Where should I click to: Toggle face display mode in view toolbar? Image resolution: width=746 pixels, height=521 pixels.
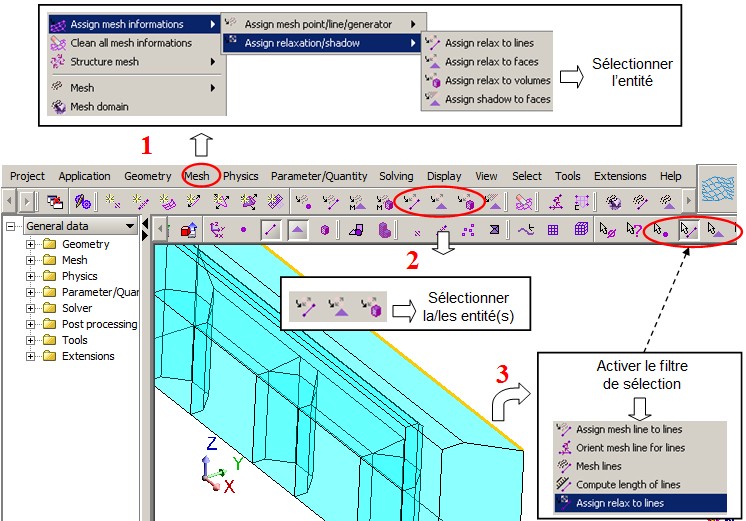click(298, 230)
